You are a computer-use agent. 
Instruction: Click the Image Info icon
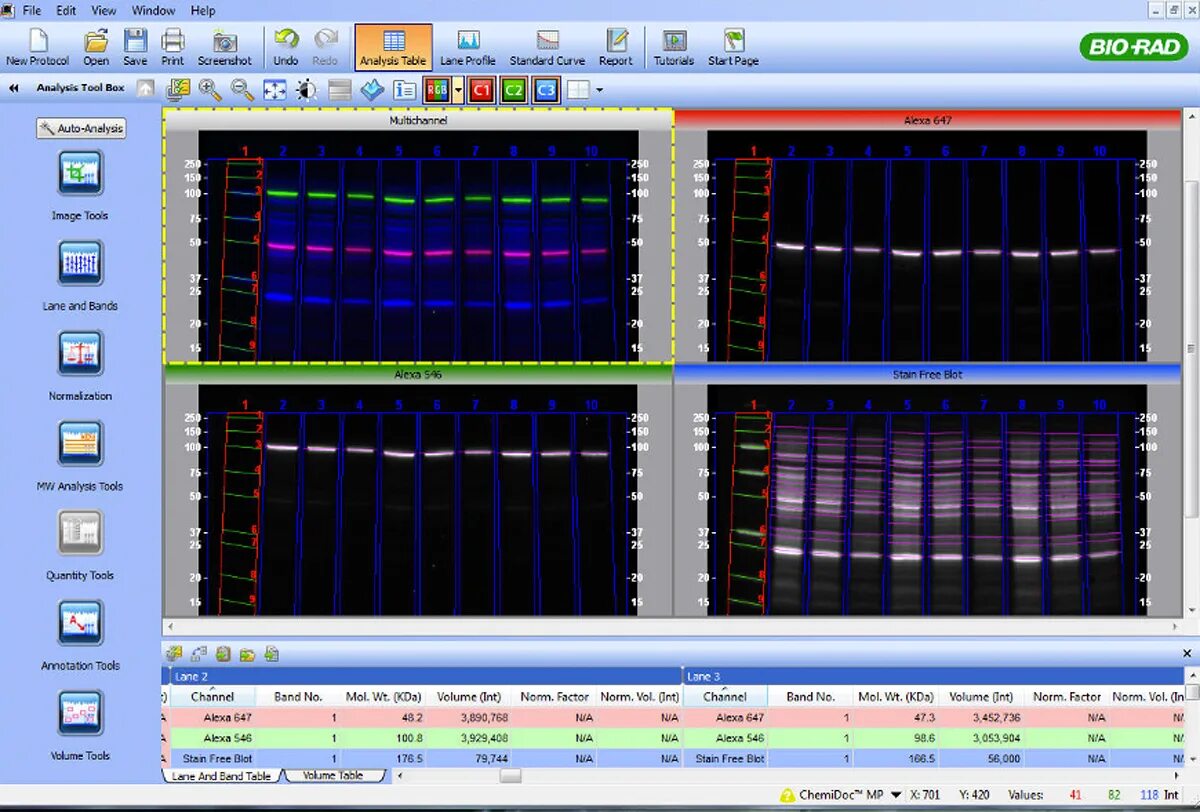click(404, 89)
